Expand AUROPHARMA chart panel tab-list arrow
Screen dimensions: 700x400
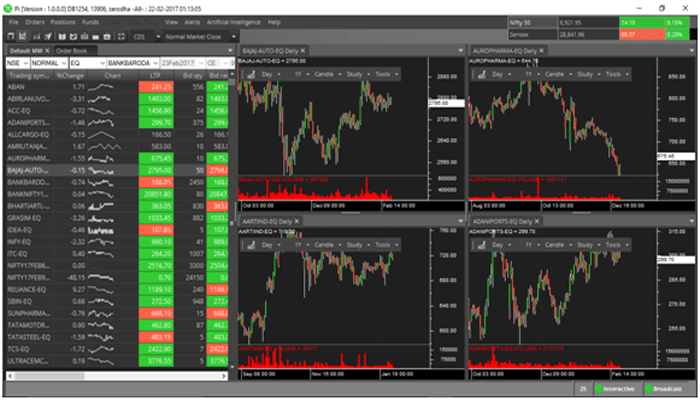692,51
